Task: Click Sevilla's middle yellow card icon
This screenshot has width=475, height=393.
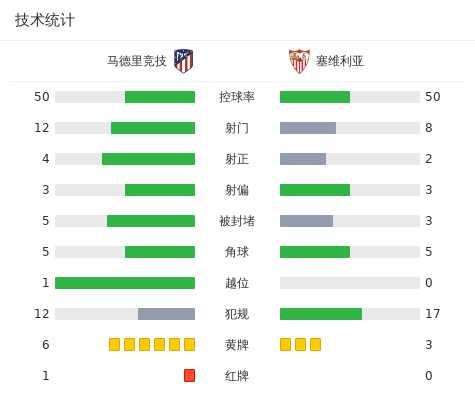Action: point(300,344)
